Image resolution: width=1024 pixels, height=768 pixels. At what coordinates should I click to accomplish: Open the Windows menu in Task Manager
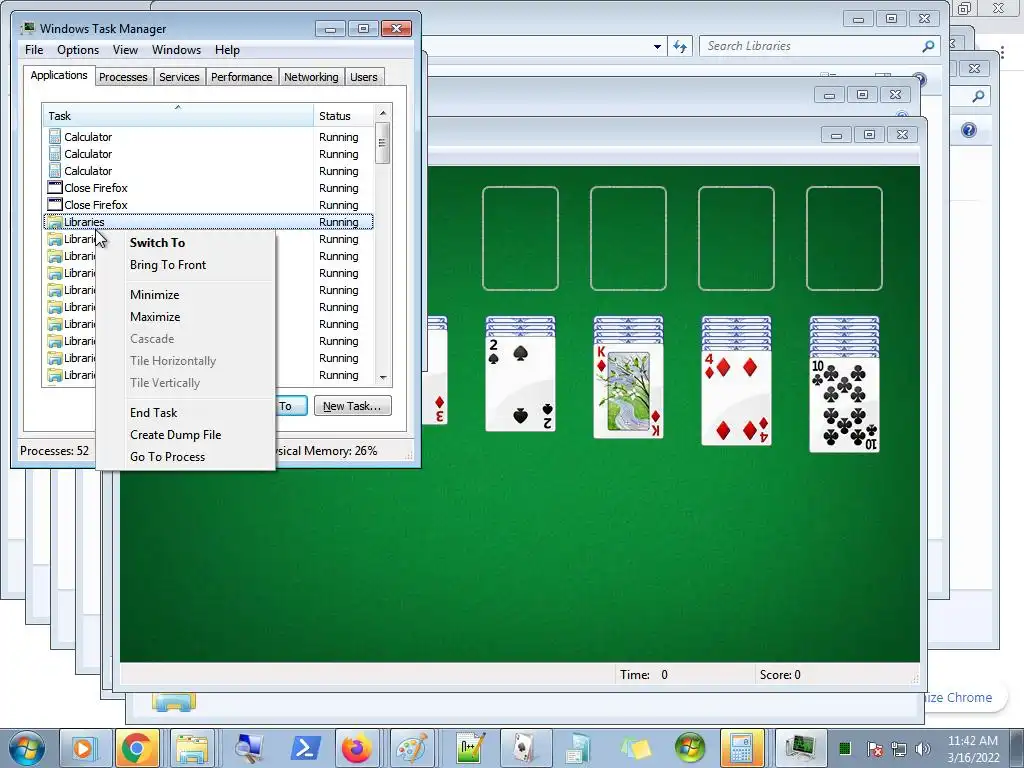click(176, 50)
